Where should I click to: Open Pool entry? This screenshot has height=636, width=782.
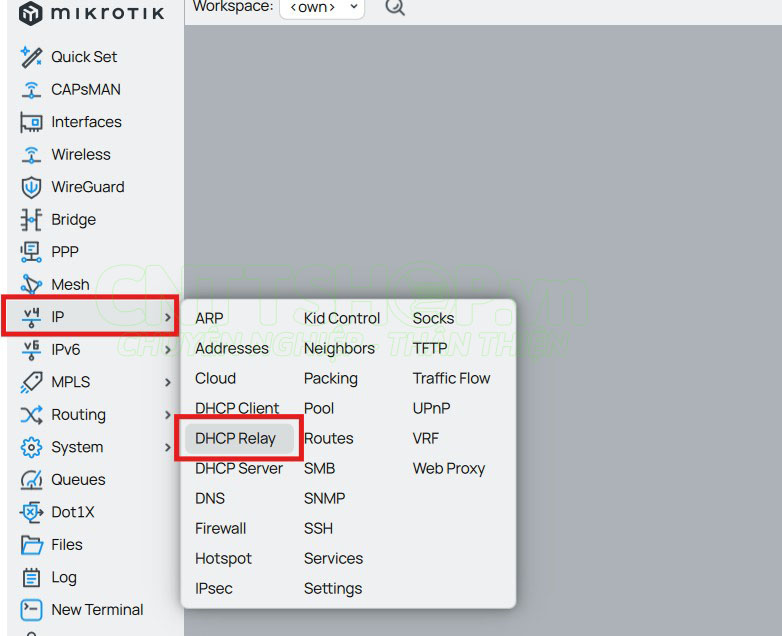pyautogui.click(x=319, y=408)
